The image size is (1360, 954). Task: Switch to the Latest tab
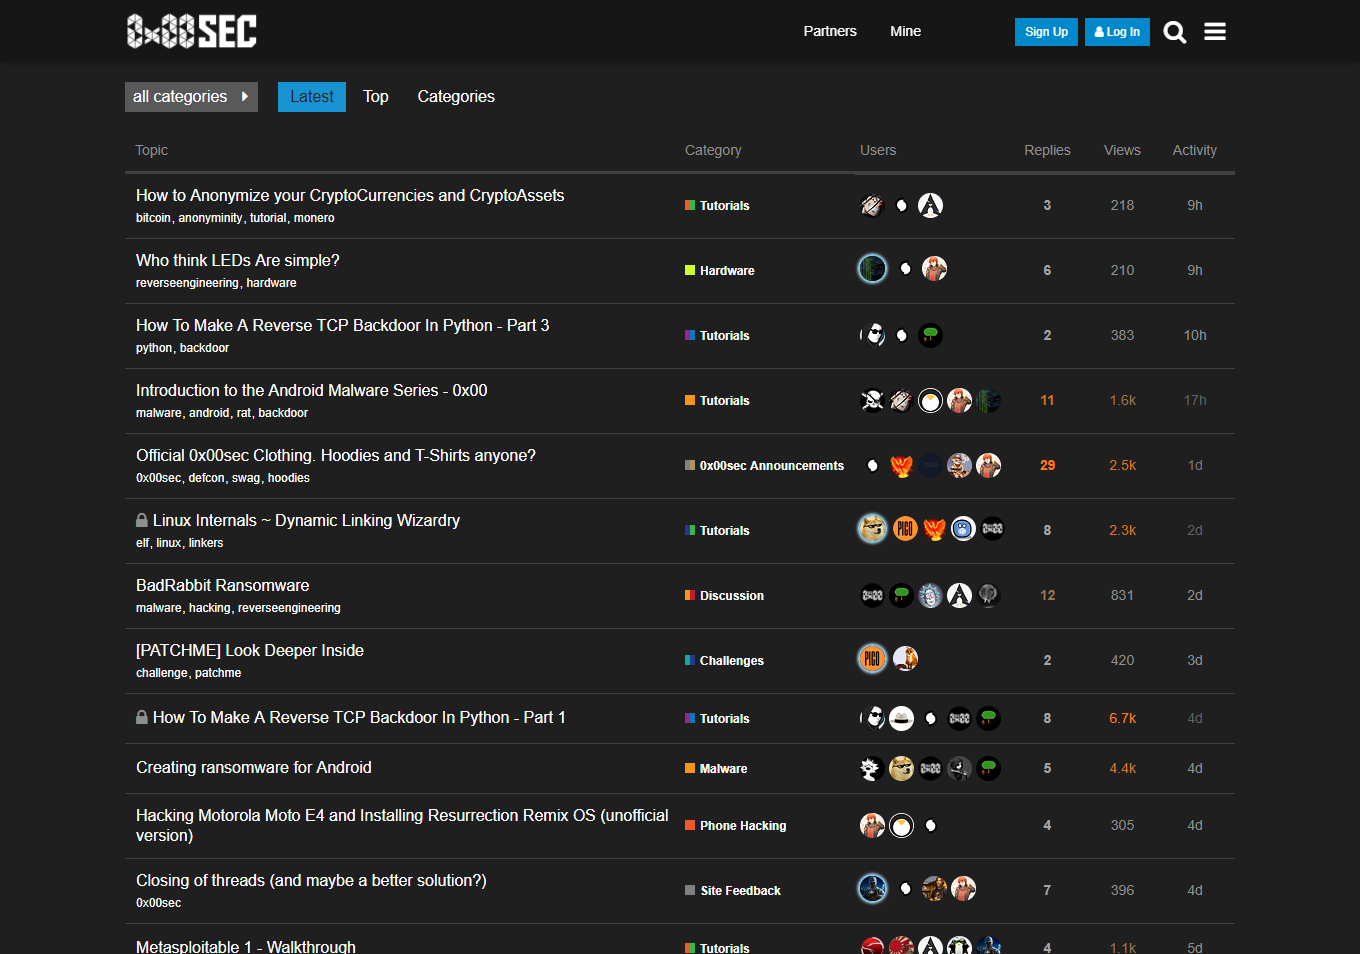tap(312, 97)
